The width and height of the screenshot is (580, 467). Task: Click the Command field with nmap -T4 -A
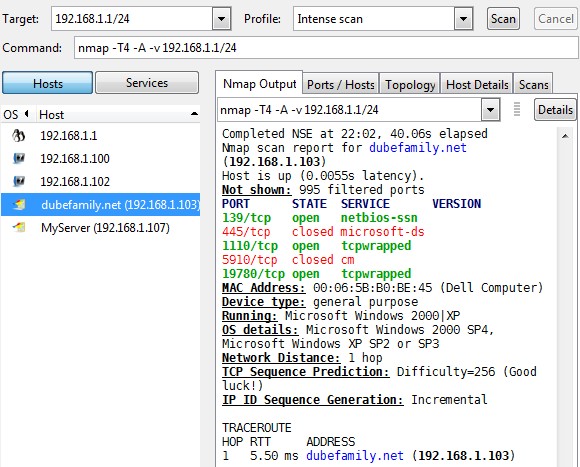click(x=326, y=48)
